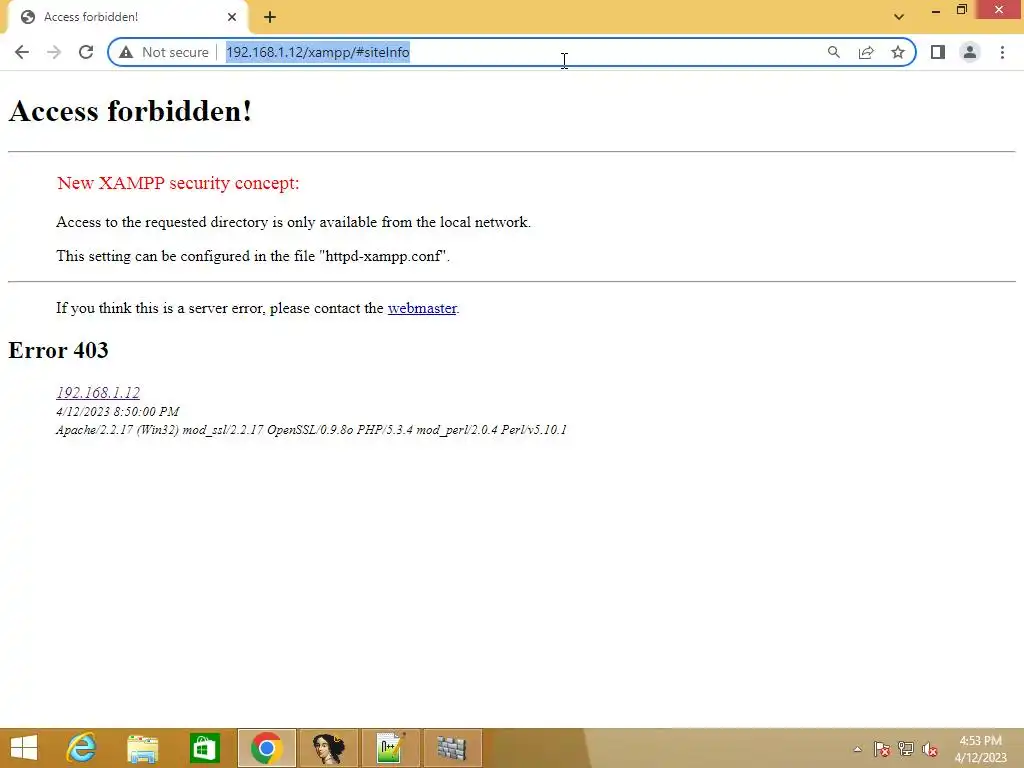Bookmark this page with the star

pos(898,52)
